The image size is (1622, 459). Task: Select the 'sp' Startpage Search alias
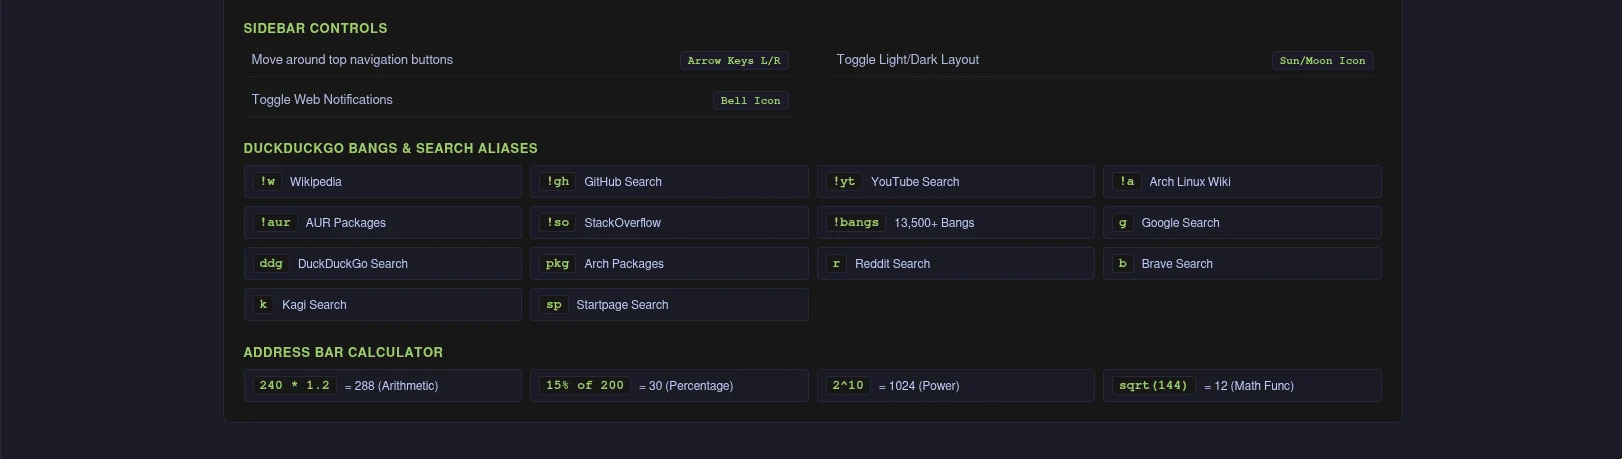click(669, 304)
